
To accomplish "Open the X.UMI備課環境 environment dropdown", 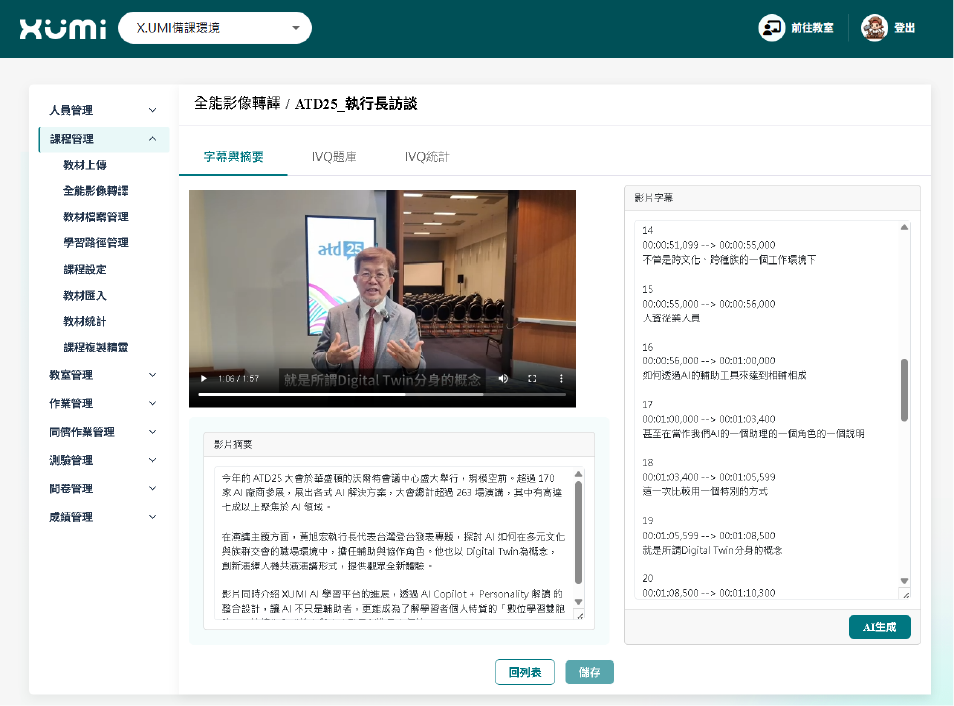I will 215,28.
